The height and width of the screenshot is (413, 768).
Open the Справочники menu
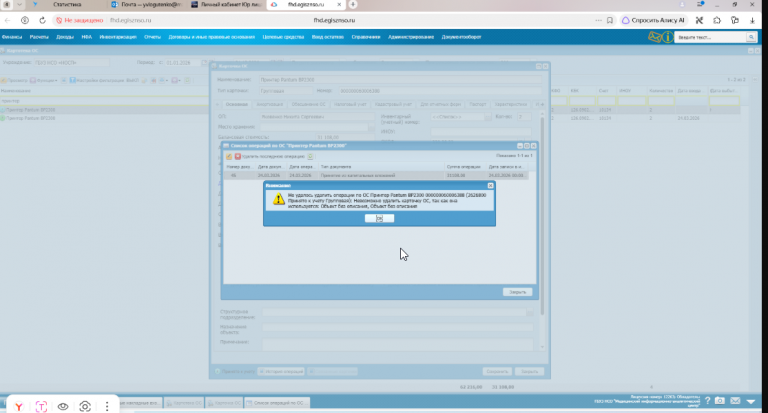pyautogui.click(x=366, y=37)
